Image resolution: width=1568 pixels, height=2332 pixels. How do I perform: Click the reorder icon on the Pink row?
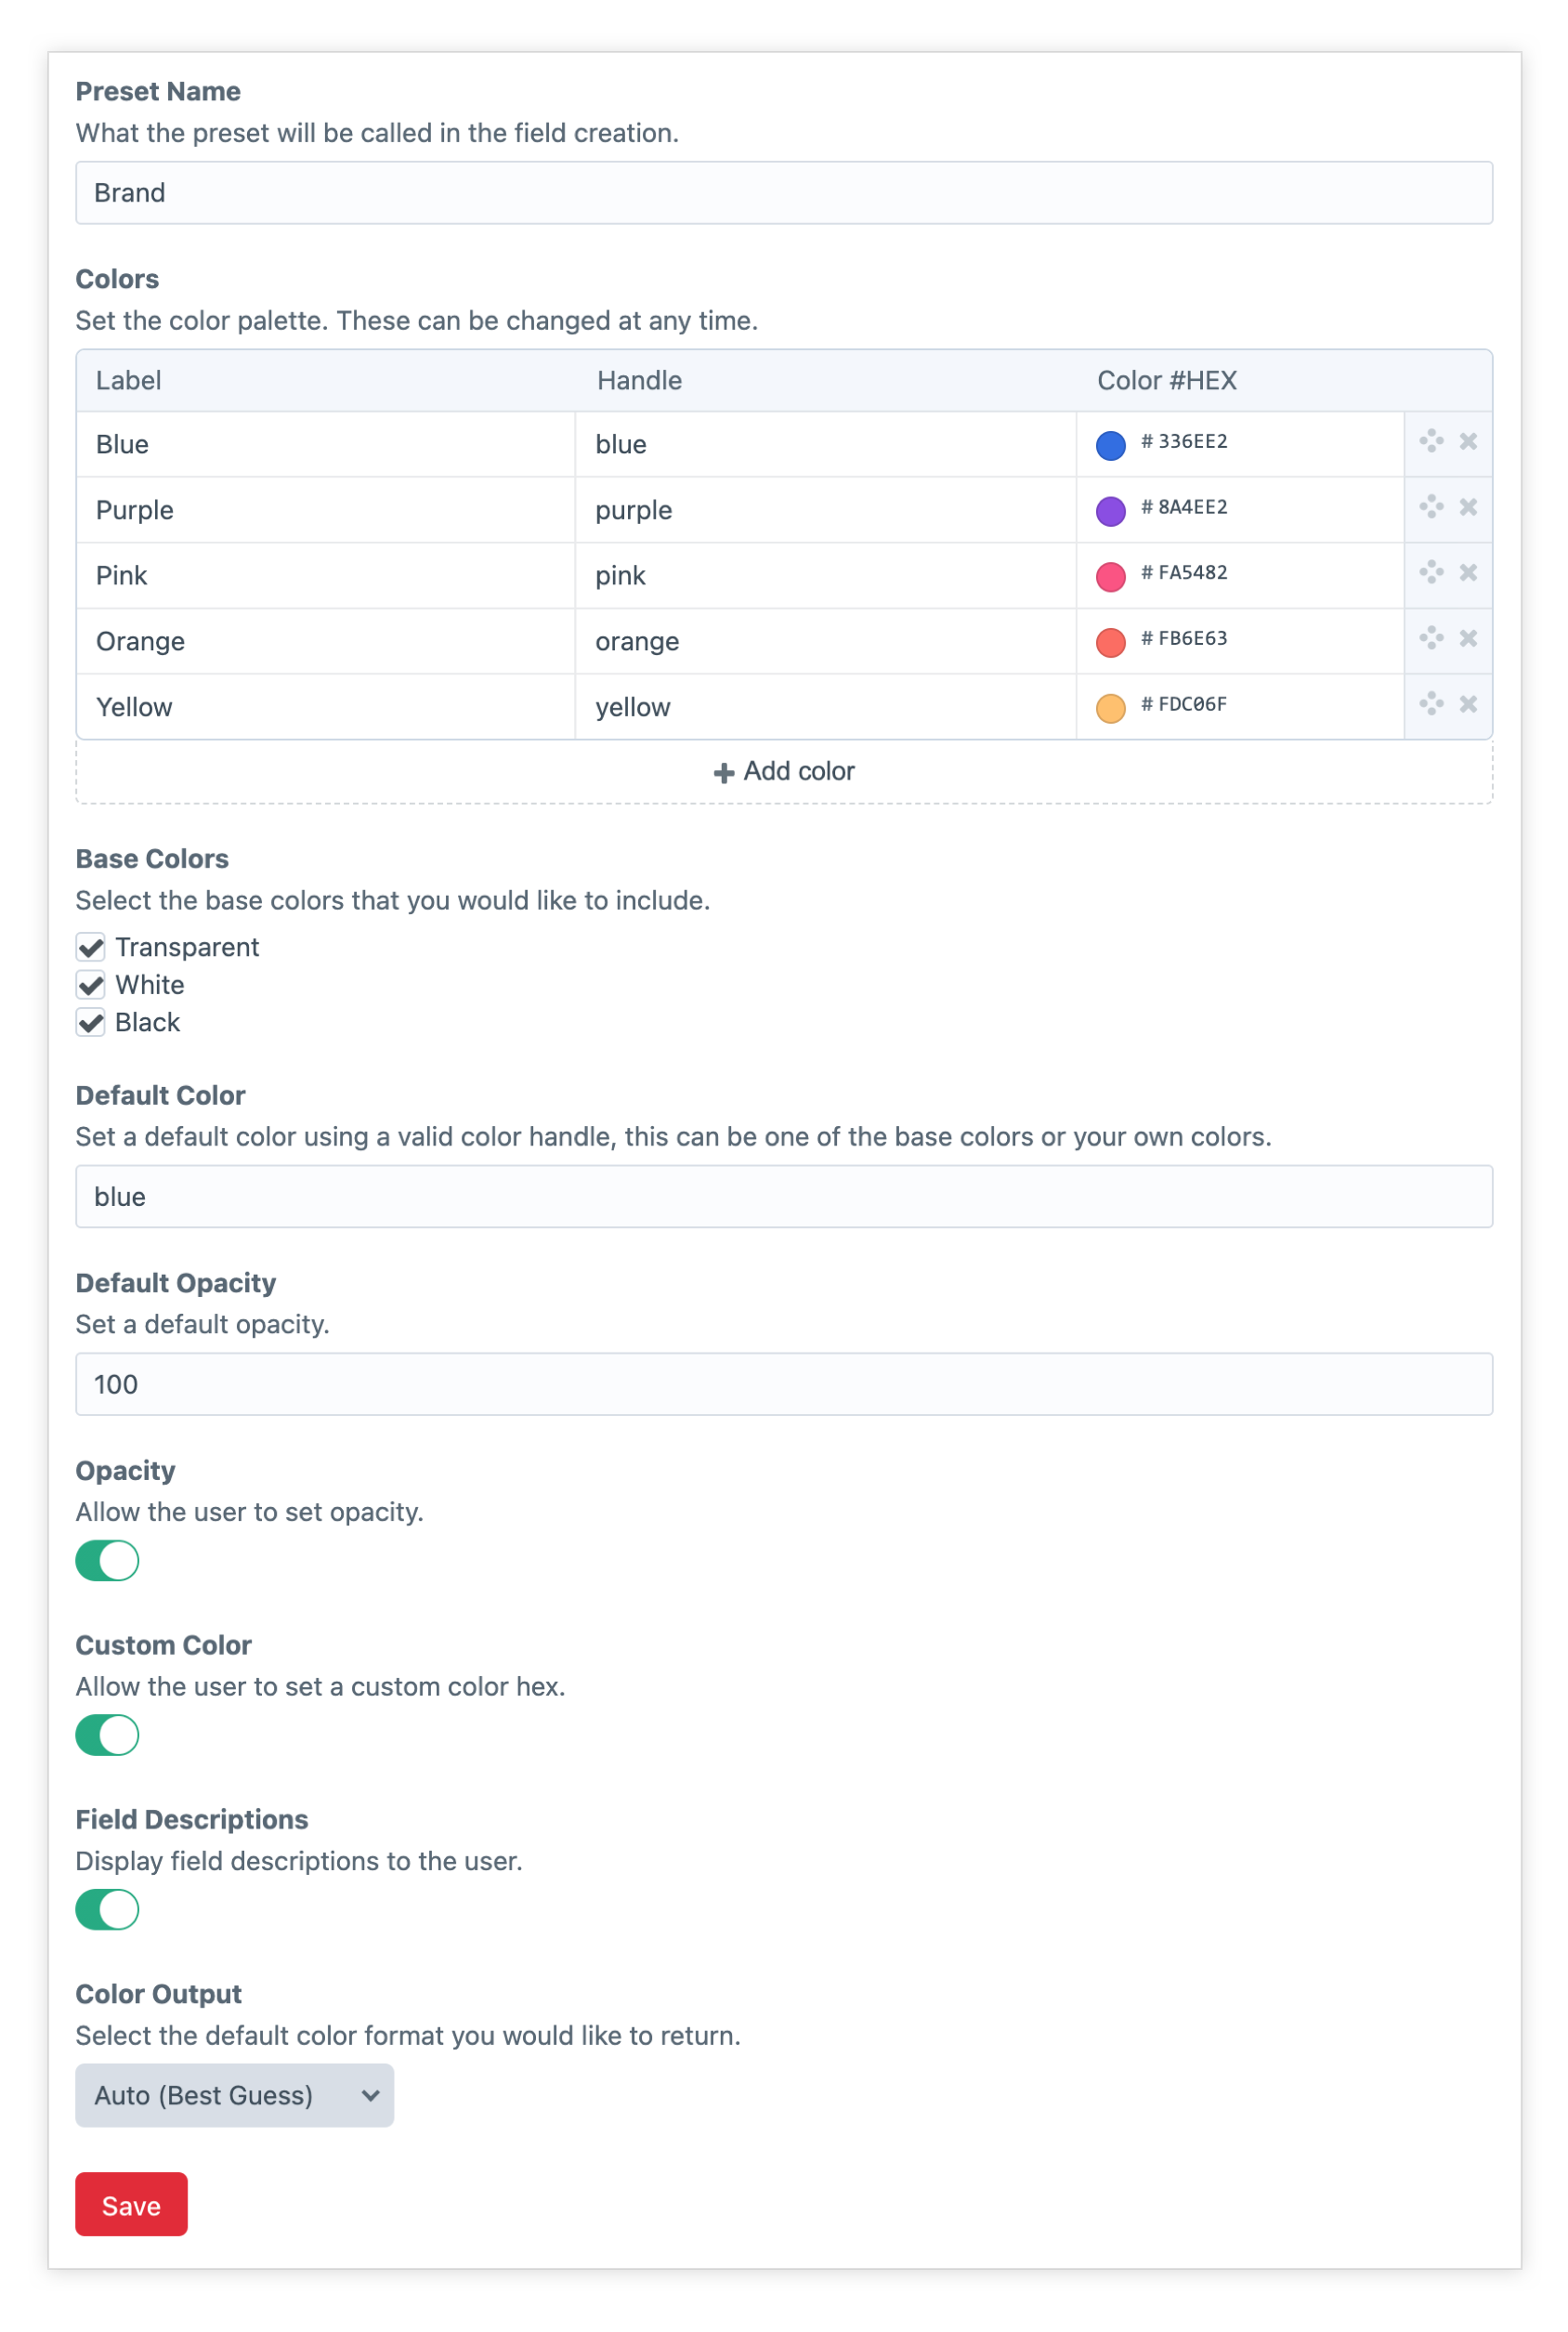pos(1431,572)
